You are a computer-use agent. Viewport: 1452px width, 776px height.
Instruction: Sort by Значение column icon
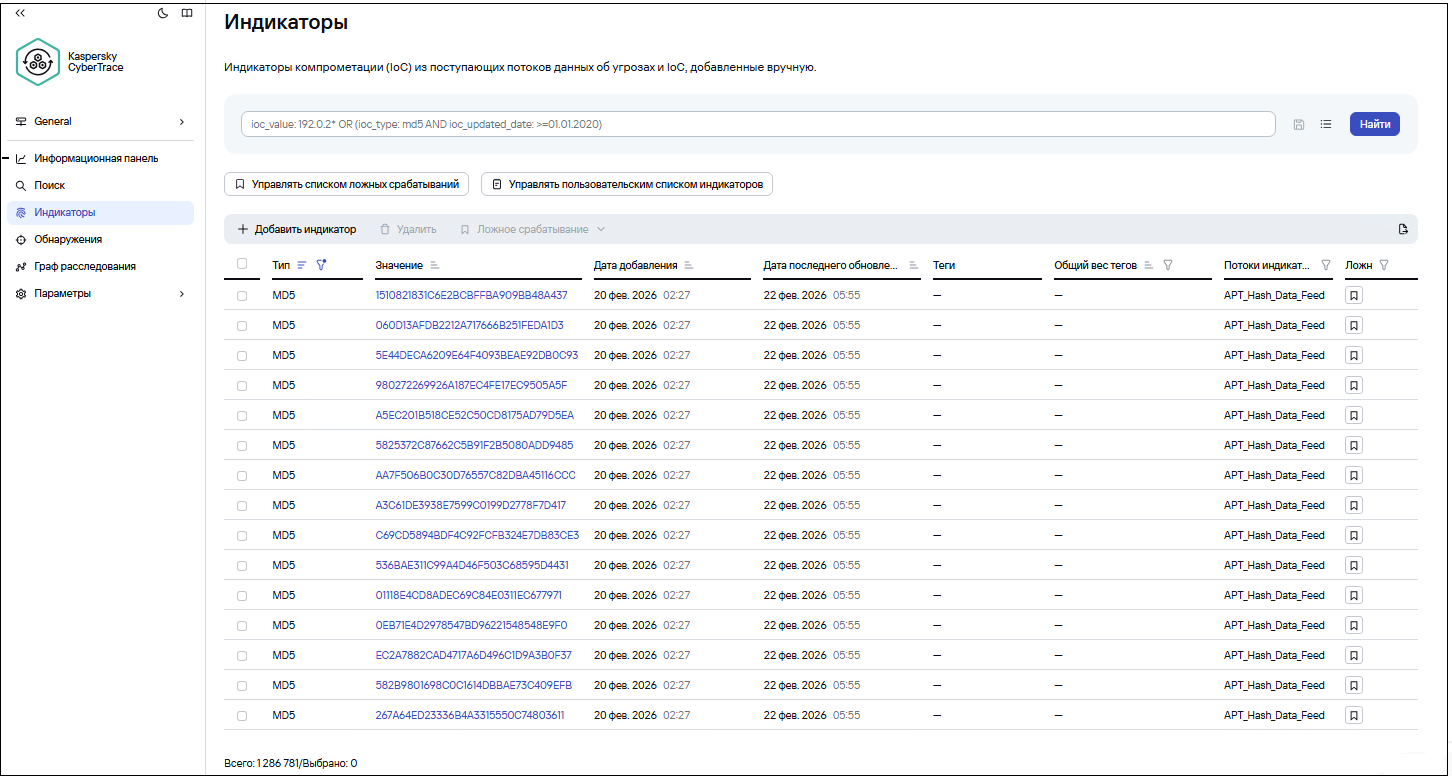[x=435, y=265]
